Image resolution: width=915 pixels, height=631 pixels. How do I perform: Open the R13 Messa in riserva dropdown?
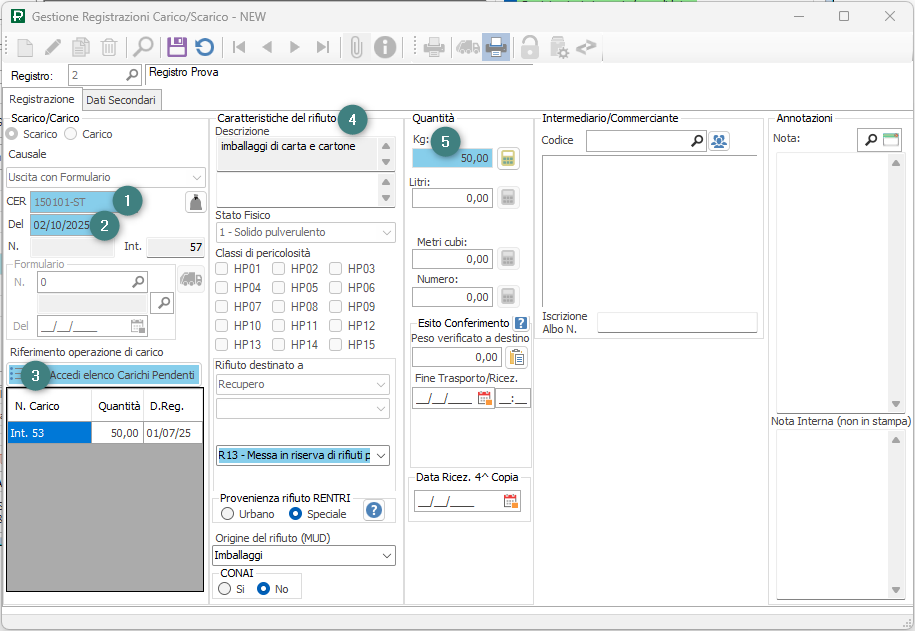380,456
